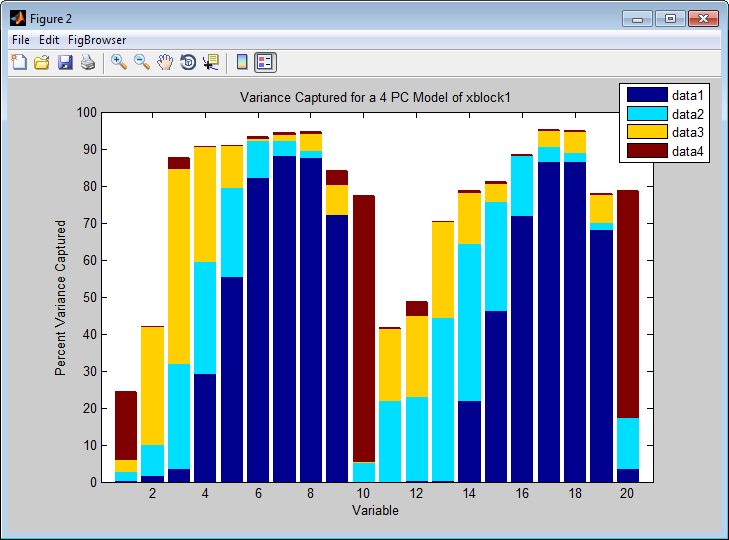Select the Zoom Out tool

[x=142, y=63]
